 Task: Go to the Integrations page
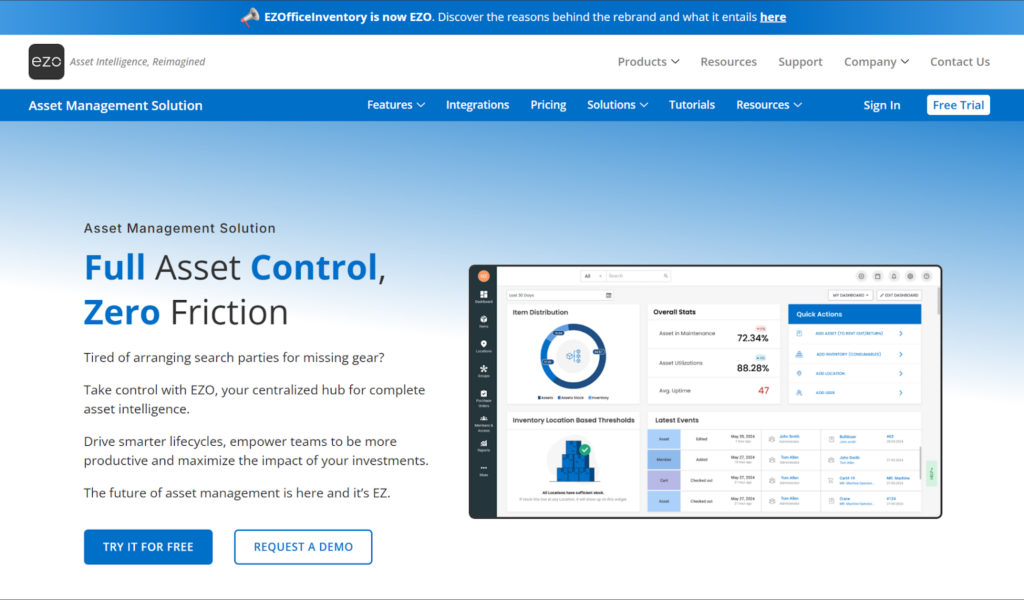click(477, 105)
